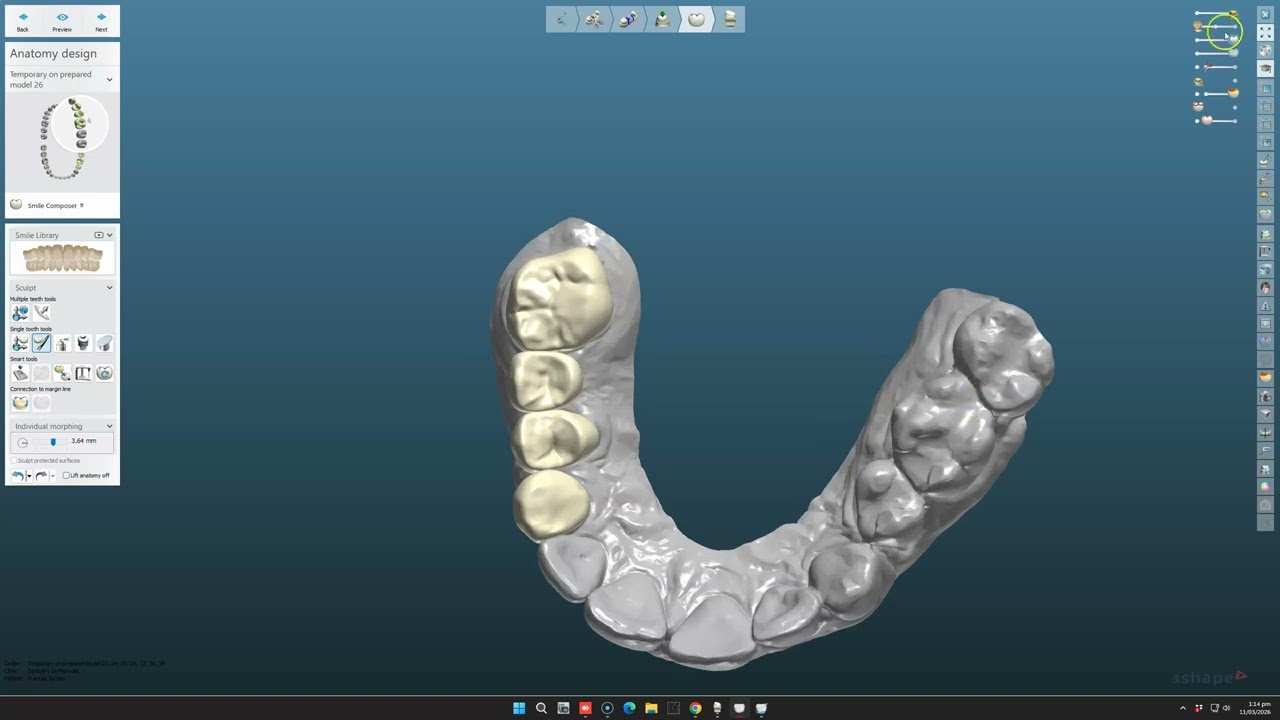Select the fifth Single tooth tools icon

point(104,343)
